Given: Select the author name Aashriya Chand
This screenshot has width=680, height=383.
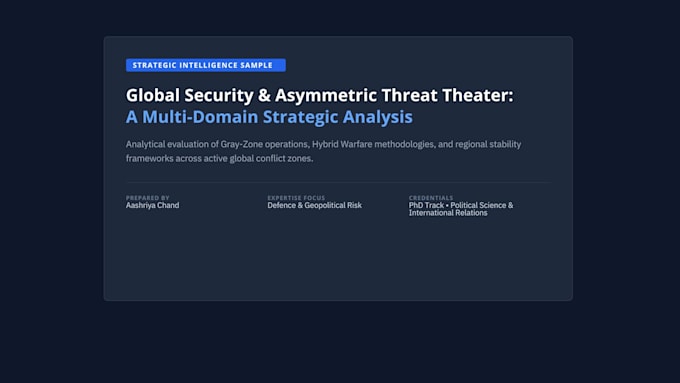Looking at the screenshot, I should [152, 205].
